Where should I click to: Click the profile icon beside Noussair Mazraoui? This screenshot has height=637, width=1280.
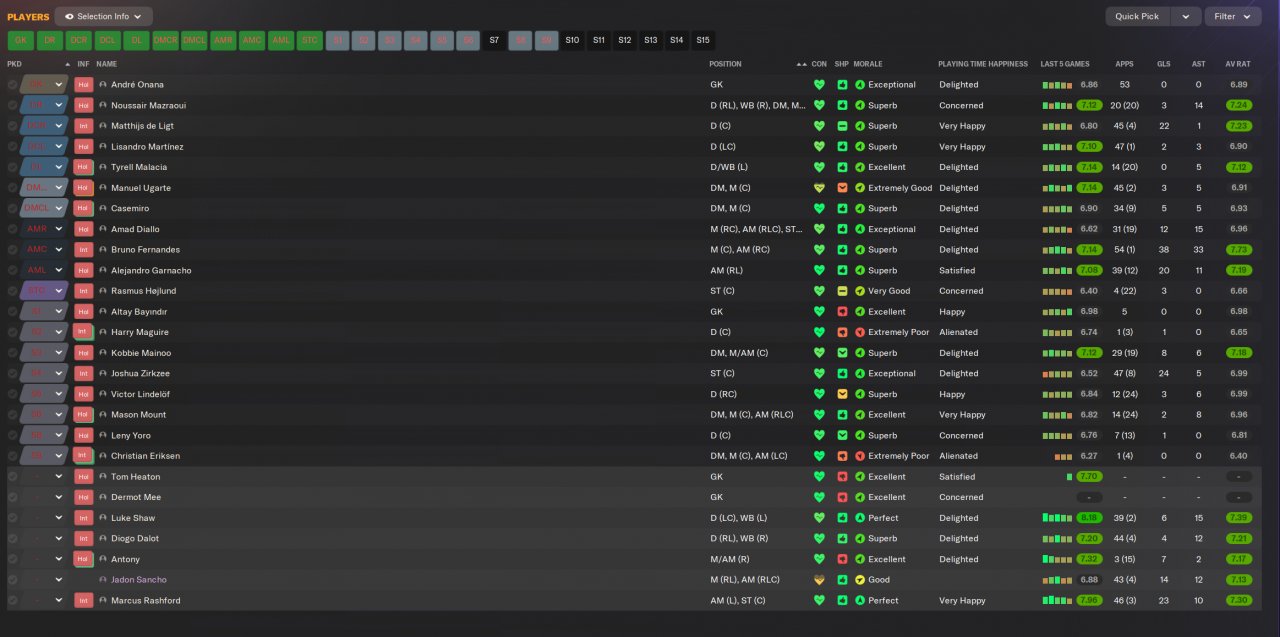103,105
